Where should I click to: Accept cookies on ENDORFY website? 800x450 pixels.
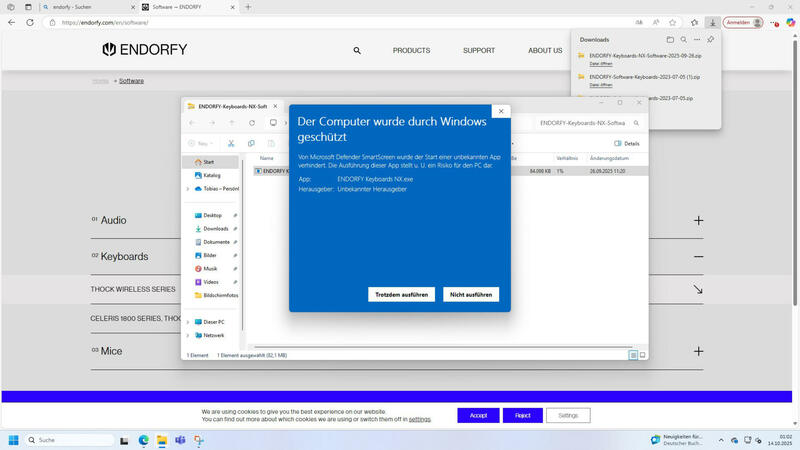click(x=478, y=415)
